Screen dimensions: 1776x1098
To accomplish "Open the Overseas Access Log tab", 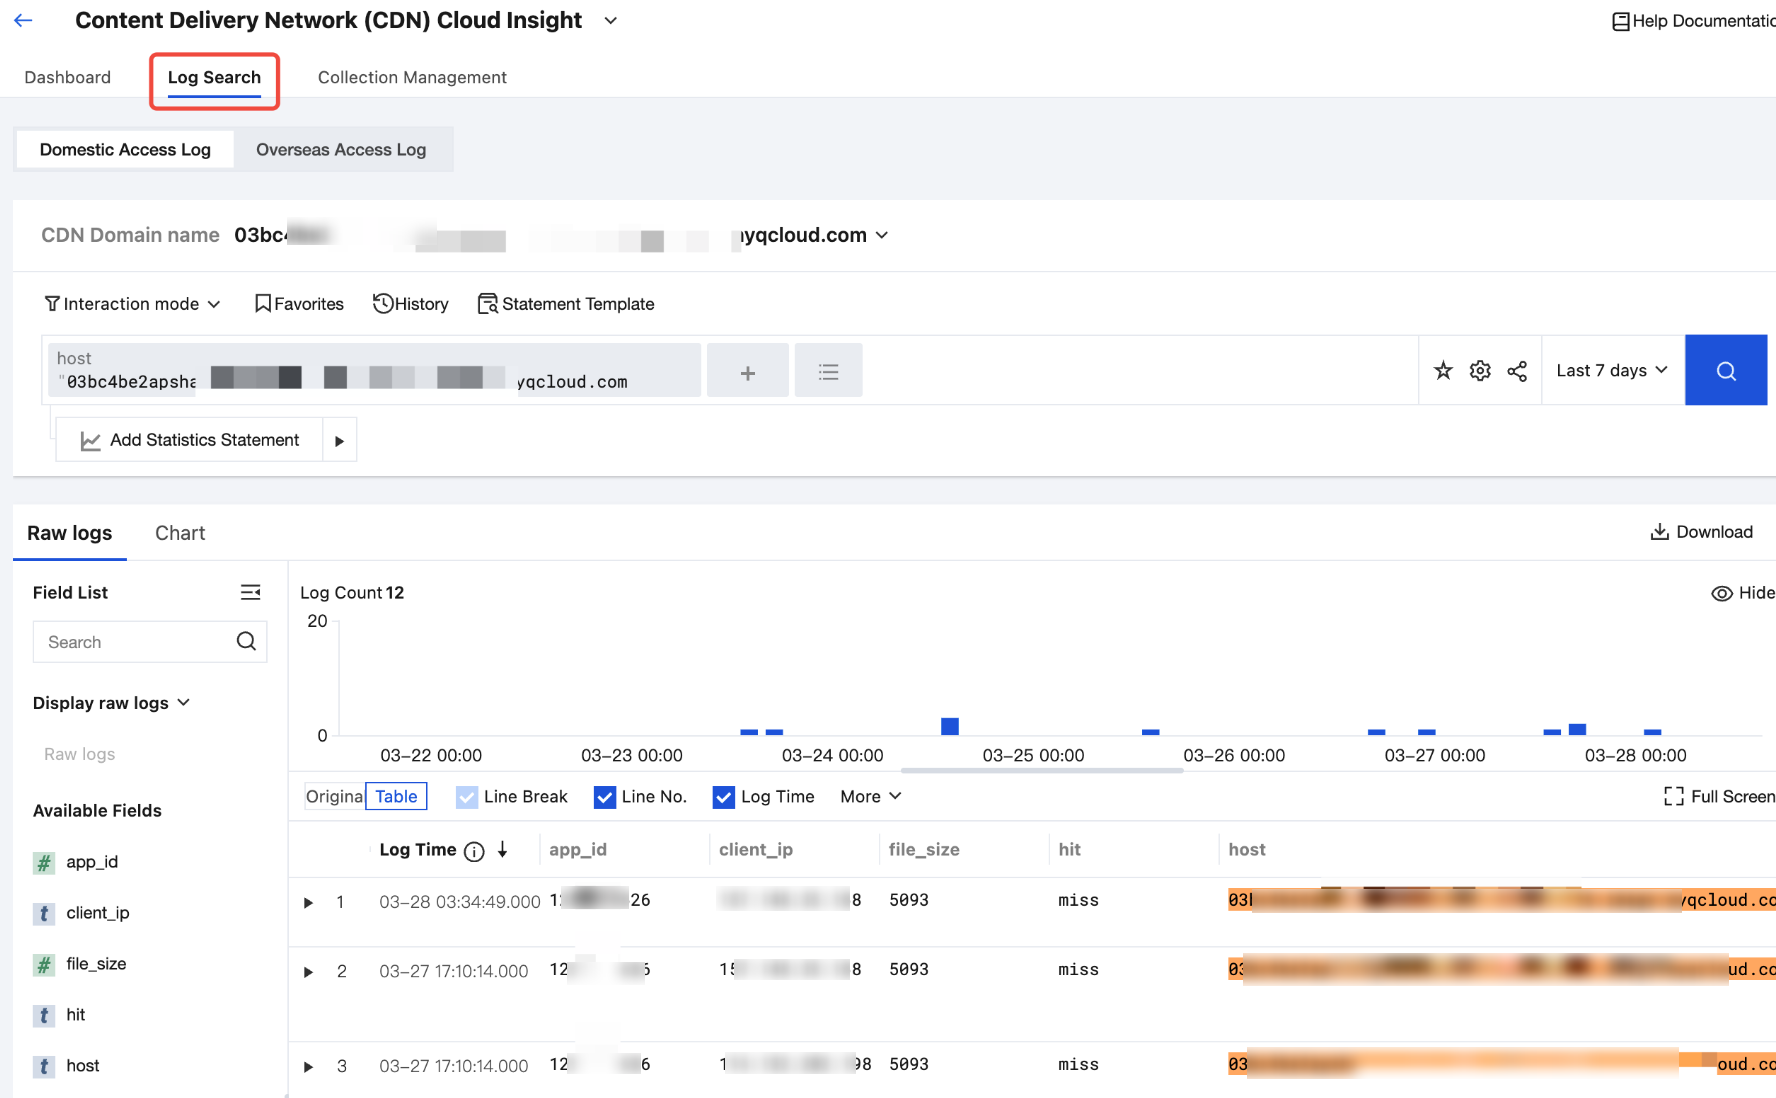I will point(341,150).
